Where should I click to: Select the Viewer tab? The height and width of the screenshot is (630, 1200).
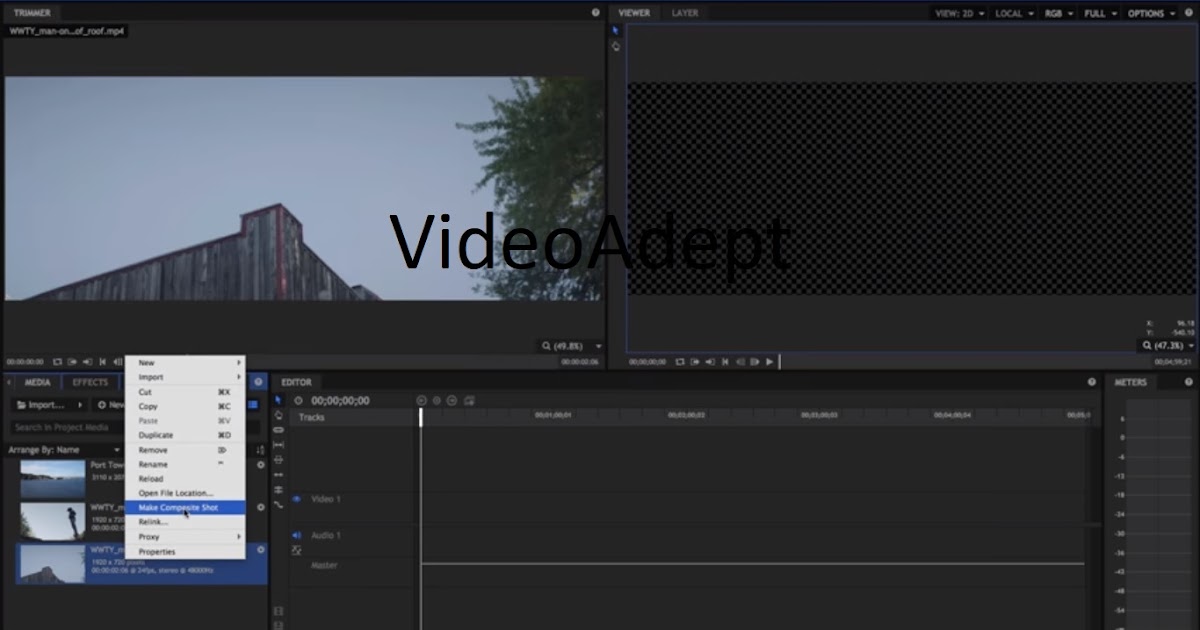[634, 13]
